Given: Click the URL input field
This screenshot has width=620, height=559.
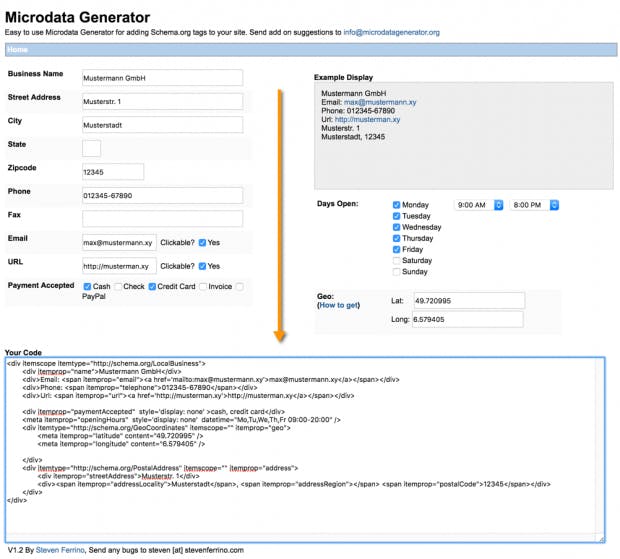Looking at the screenshot, I should point(119,266).
